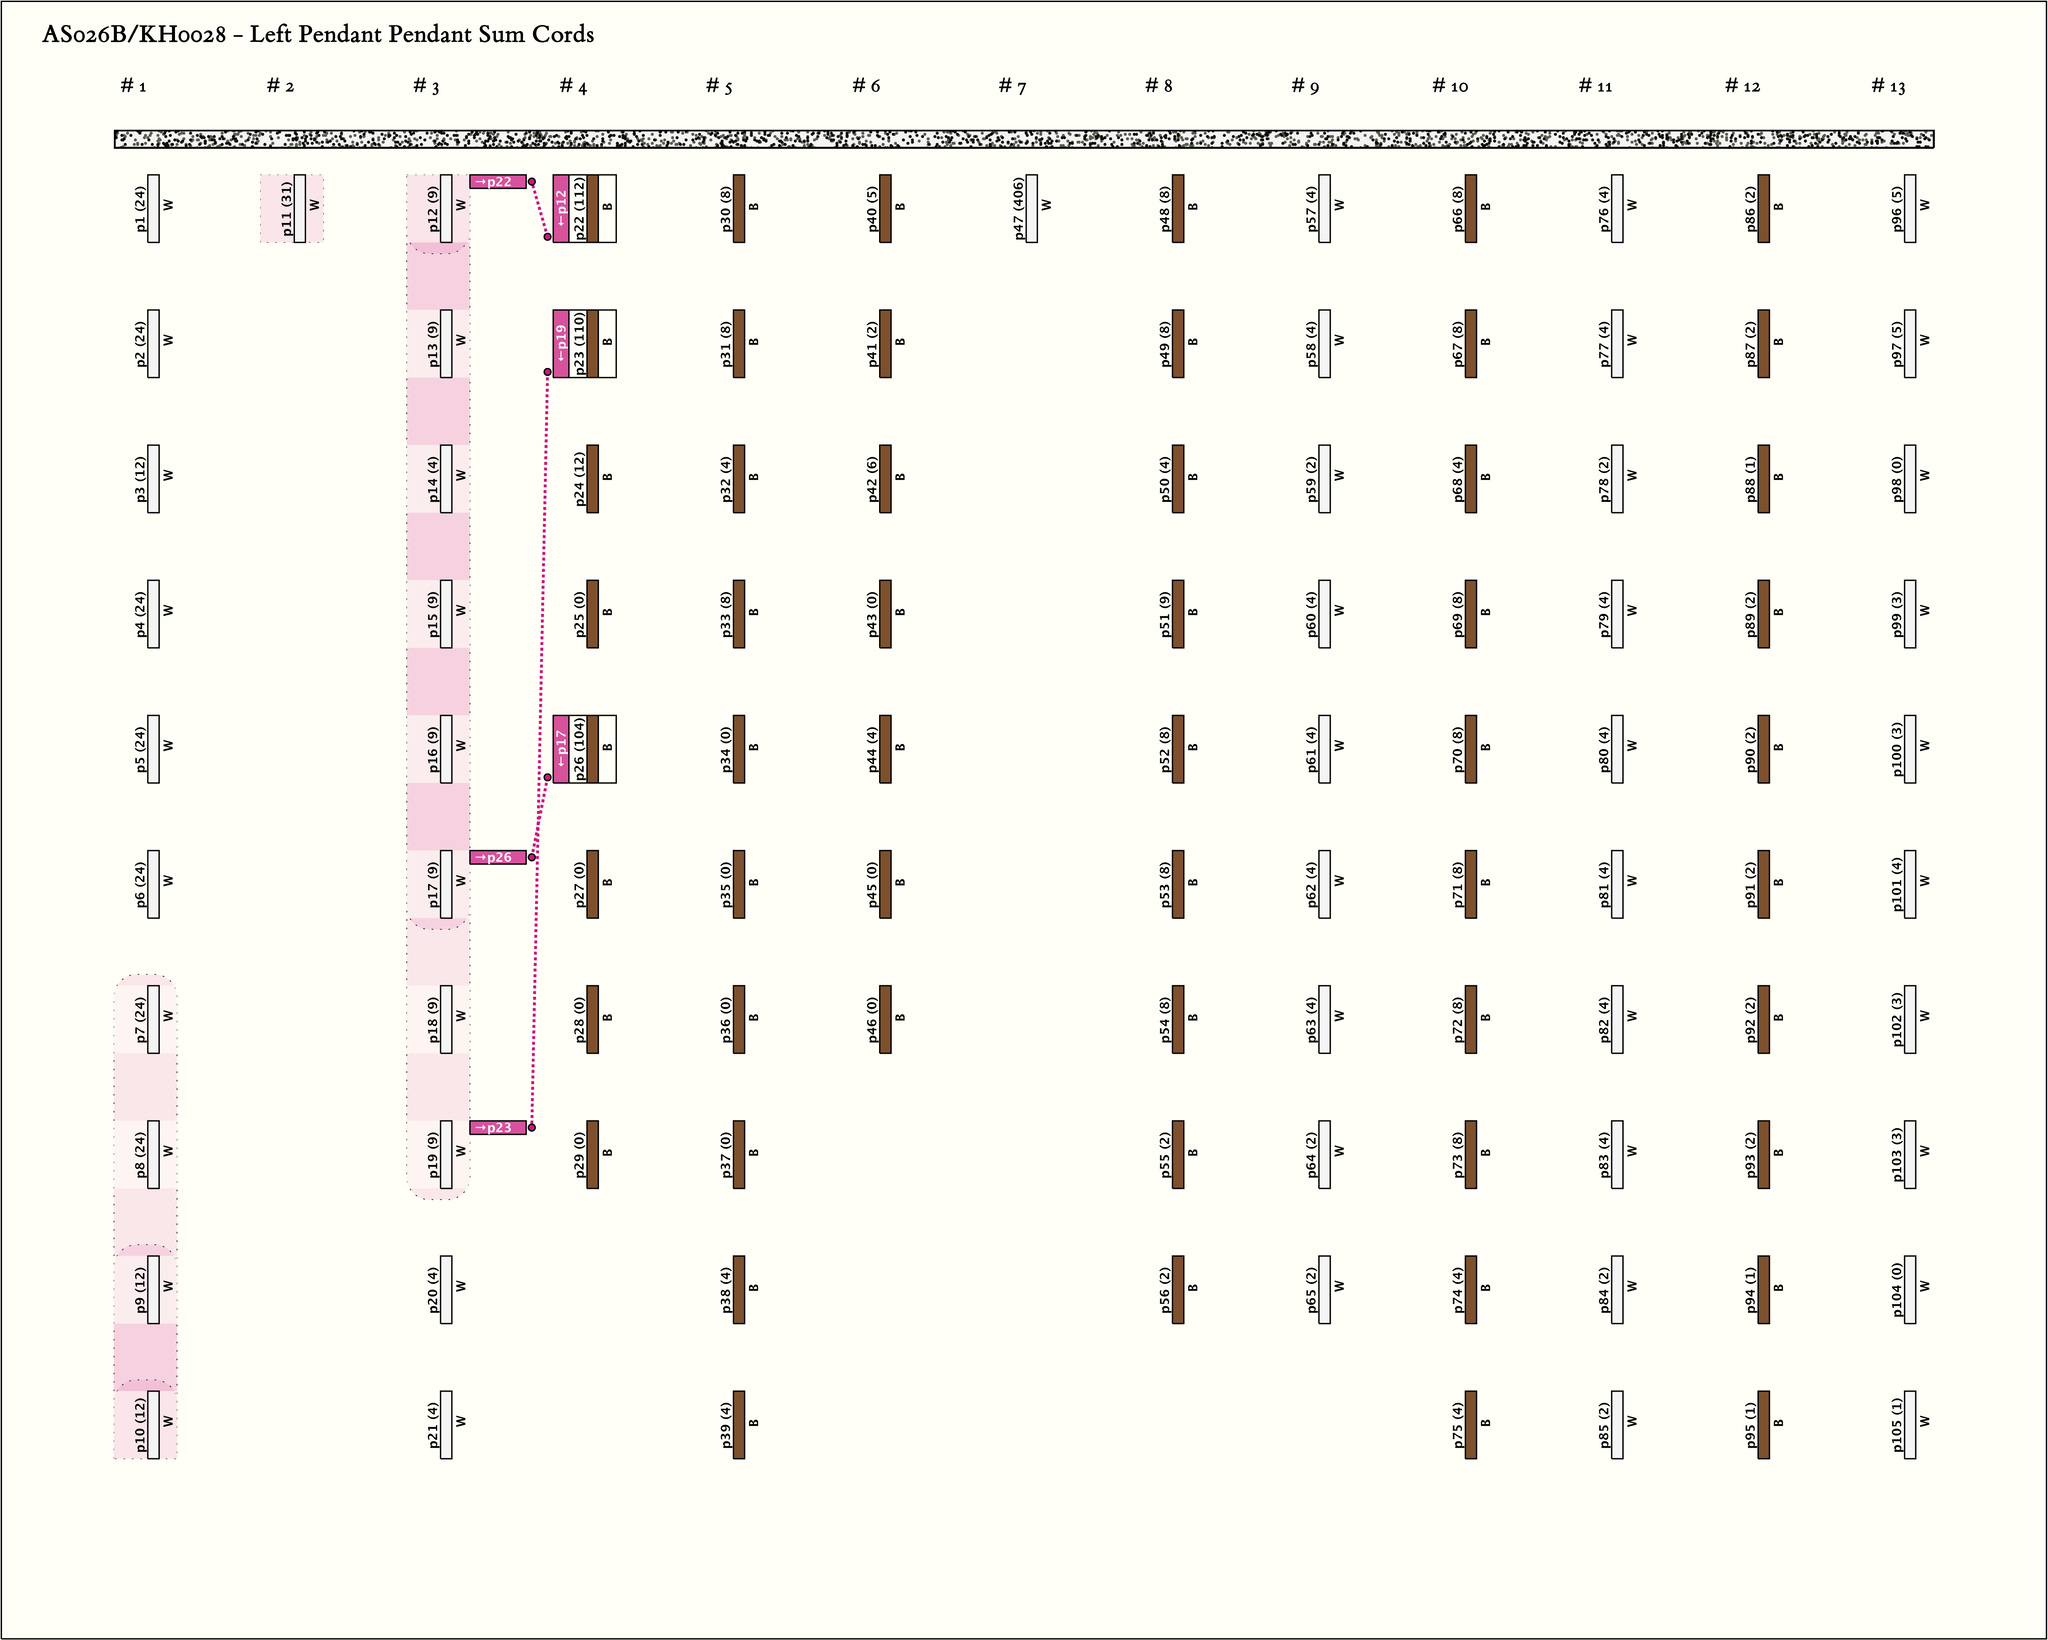Screen dimensions: 2048x1640
Task: Click the pink →p22 link tag
Action: click(x=498, y=182)
